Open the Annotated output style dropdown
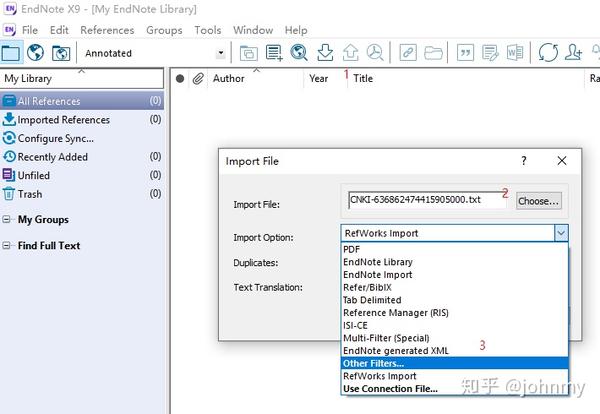The image size is (600, 414). pos(220,53)
